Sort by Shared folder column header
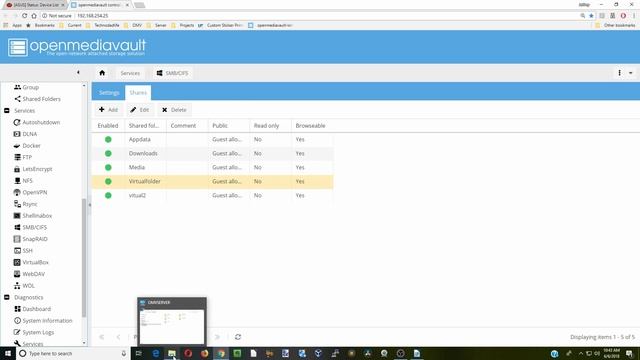This screenshot has width=640, height=360. pyautogui.click(x=144, y=126)
